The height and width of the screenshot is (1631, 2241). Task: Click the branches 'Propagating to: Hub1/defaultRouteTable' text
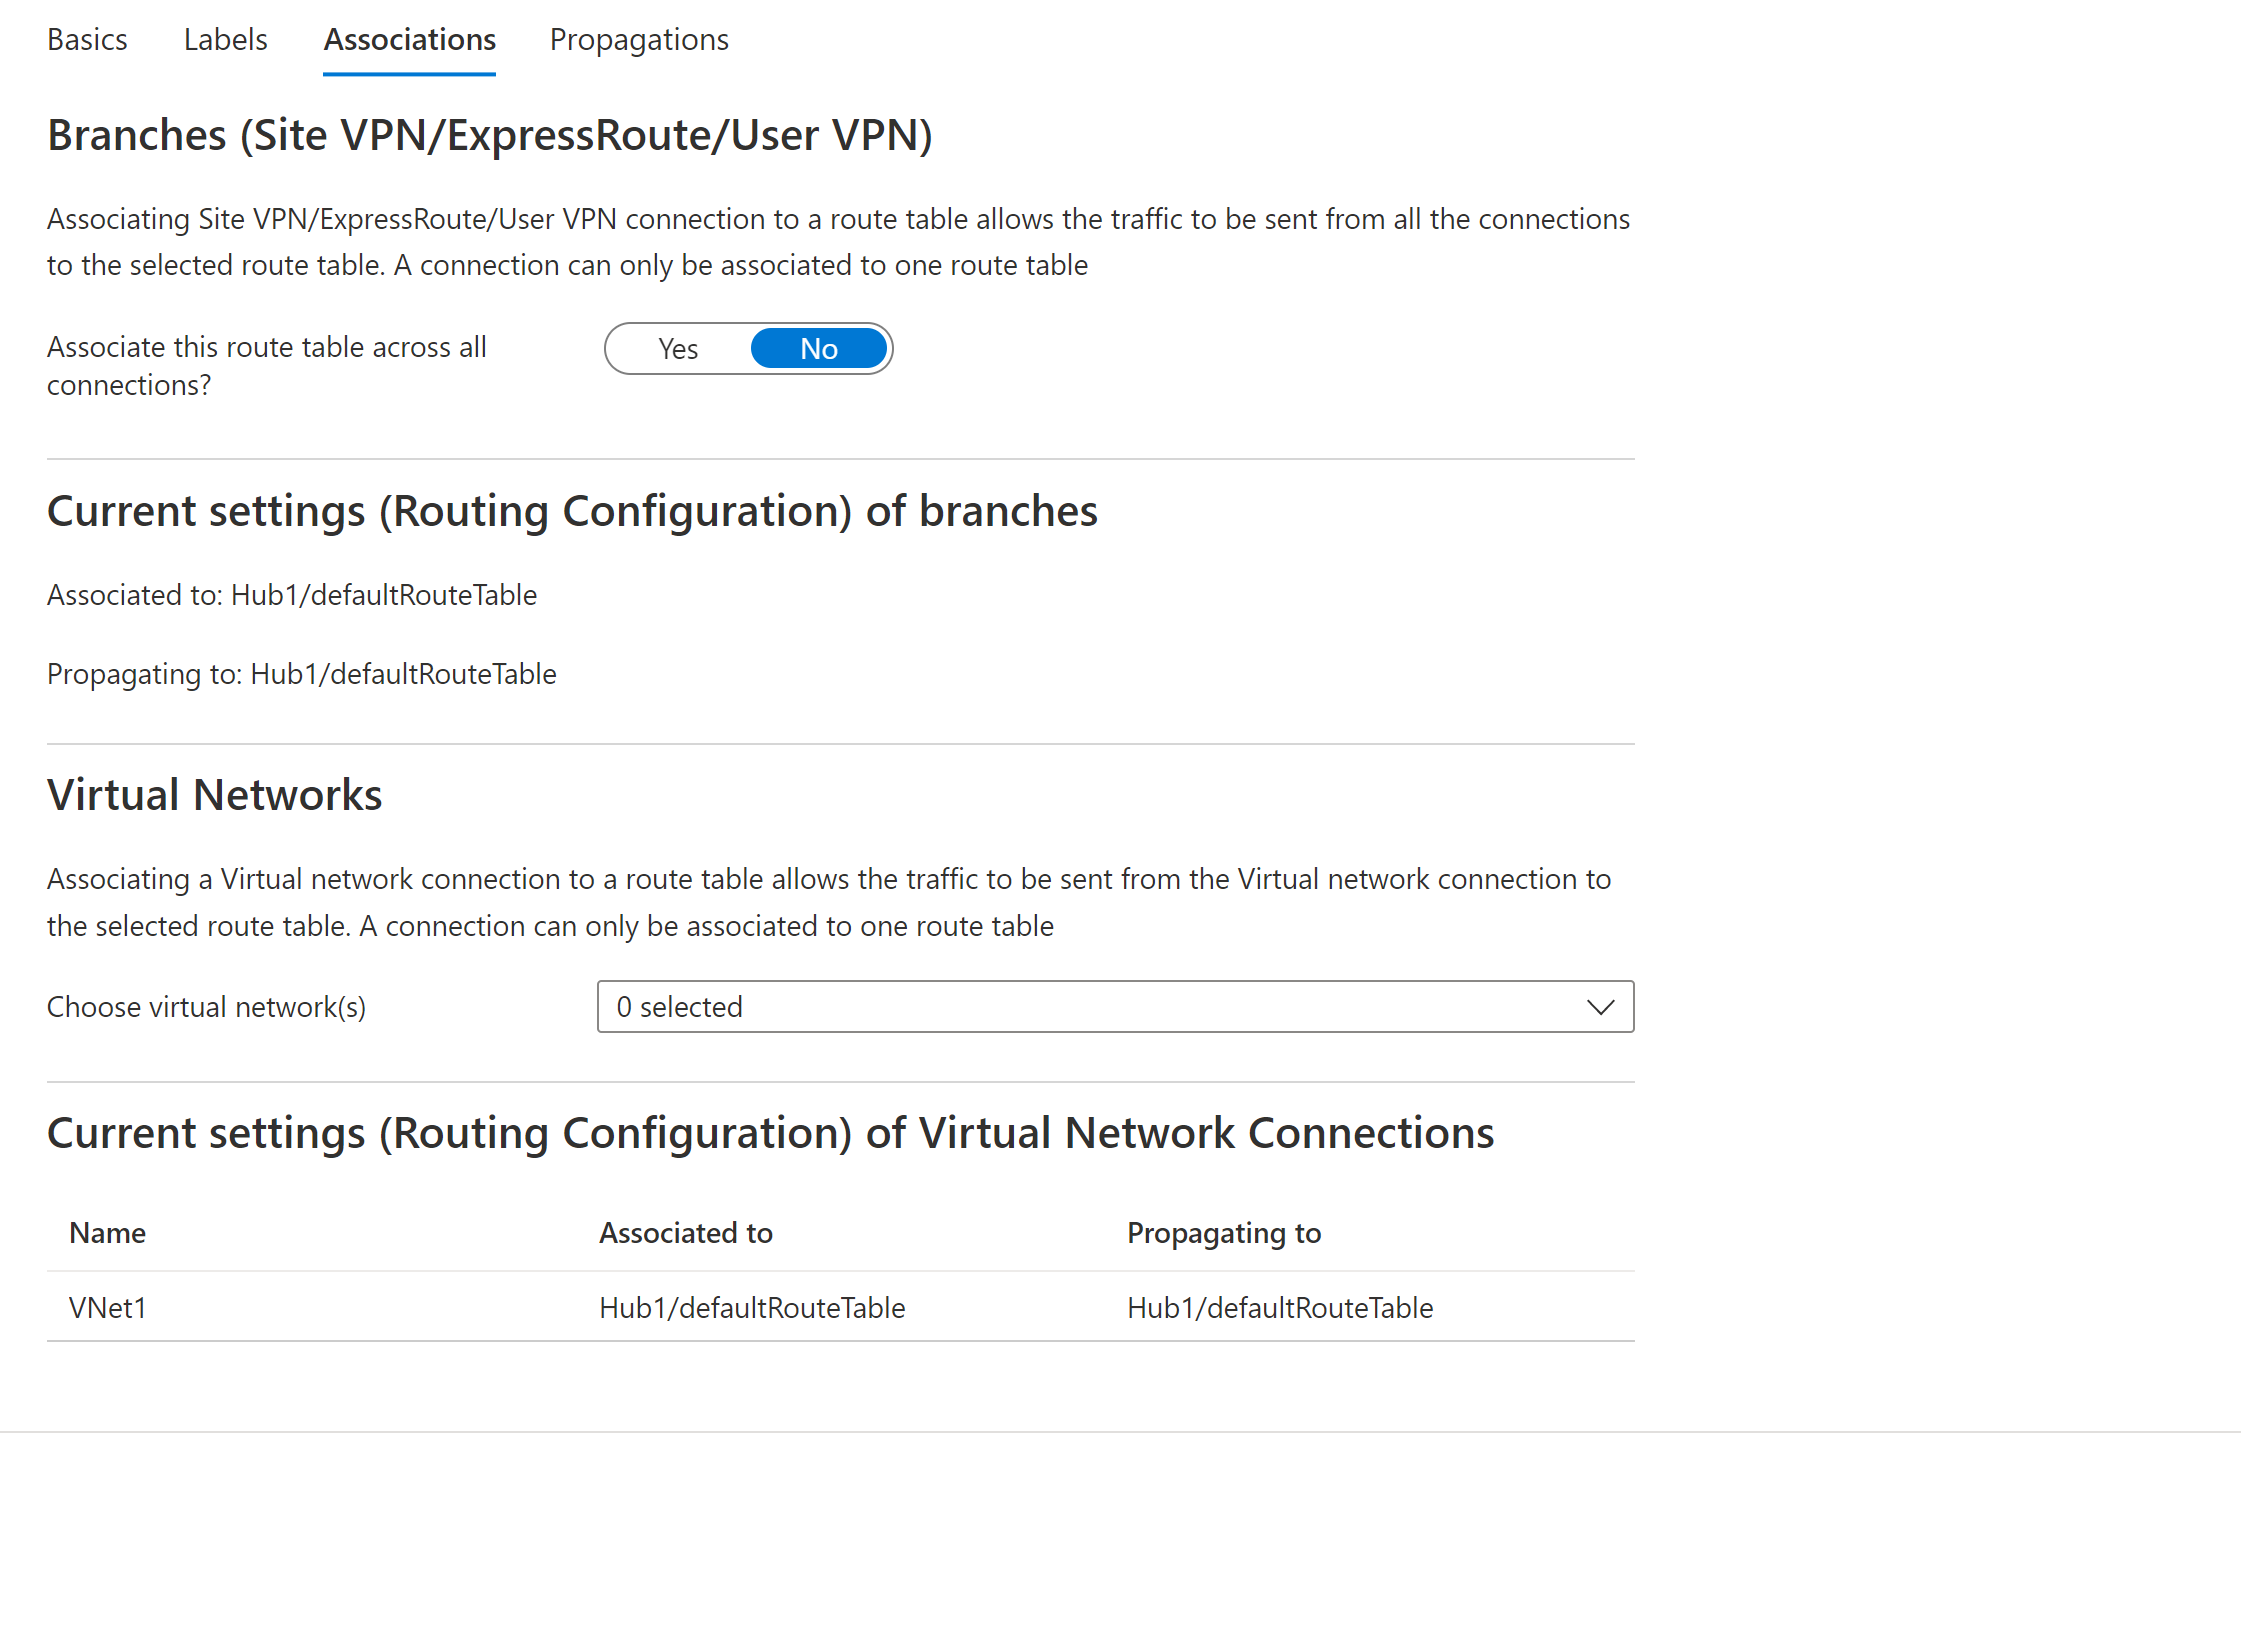pos(302,674)
